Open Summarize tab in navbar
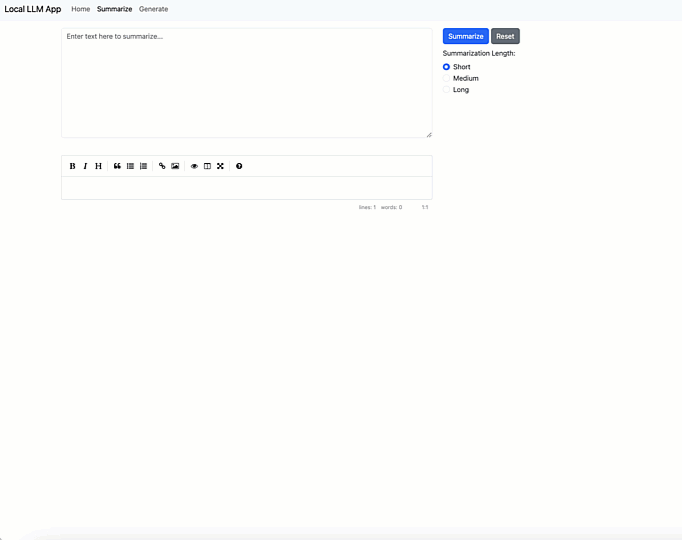This screenshot has width=682, height=540. click(x=114, y=9)
